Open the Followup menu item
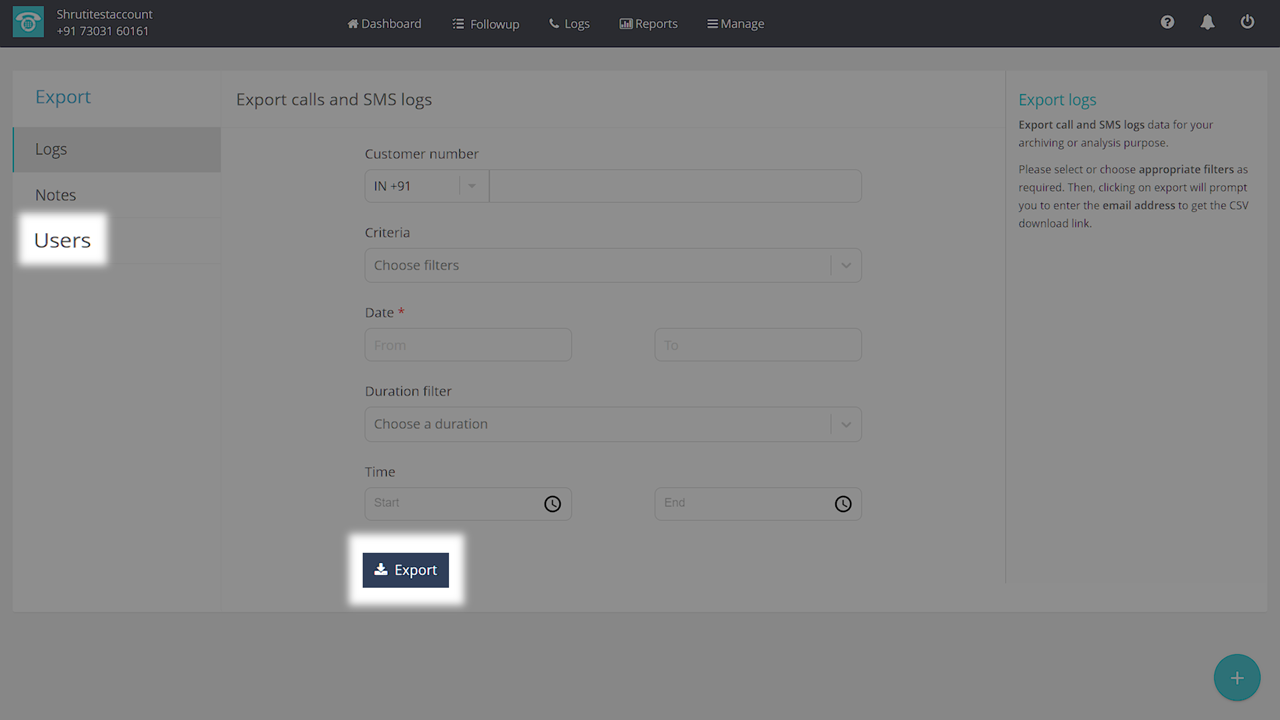The width and height of the screenshot is (1280, 720). [485, 23]
